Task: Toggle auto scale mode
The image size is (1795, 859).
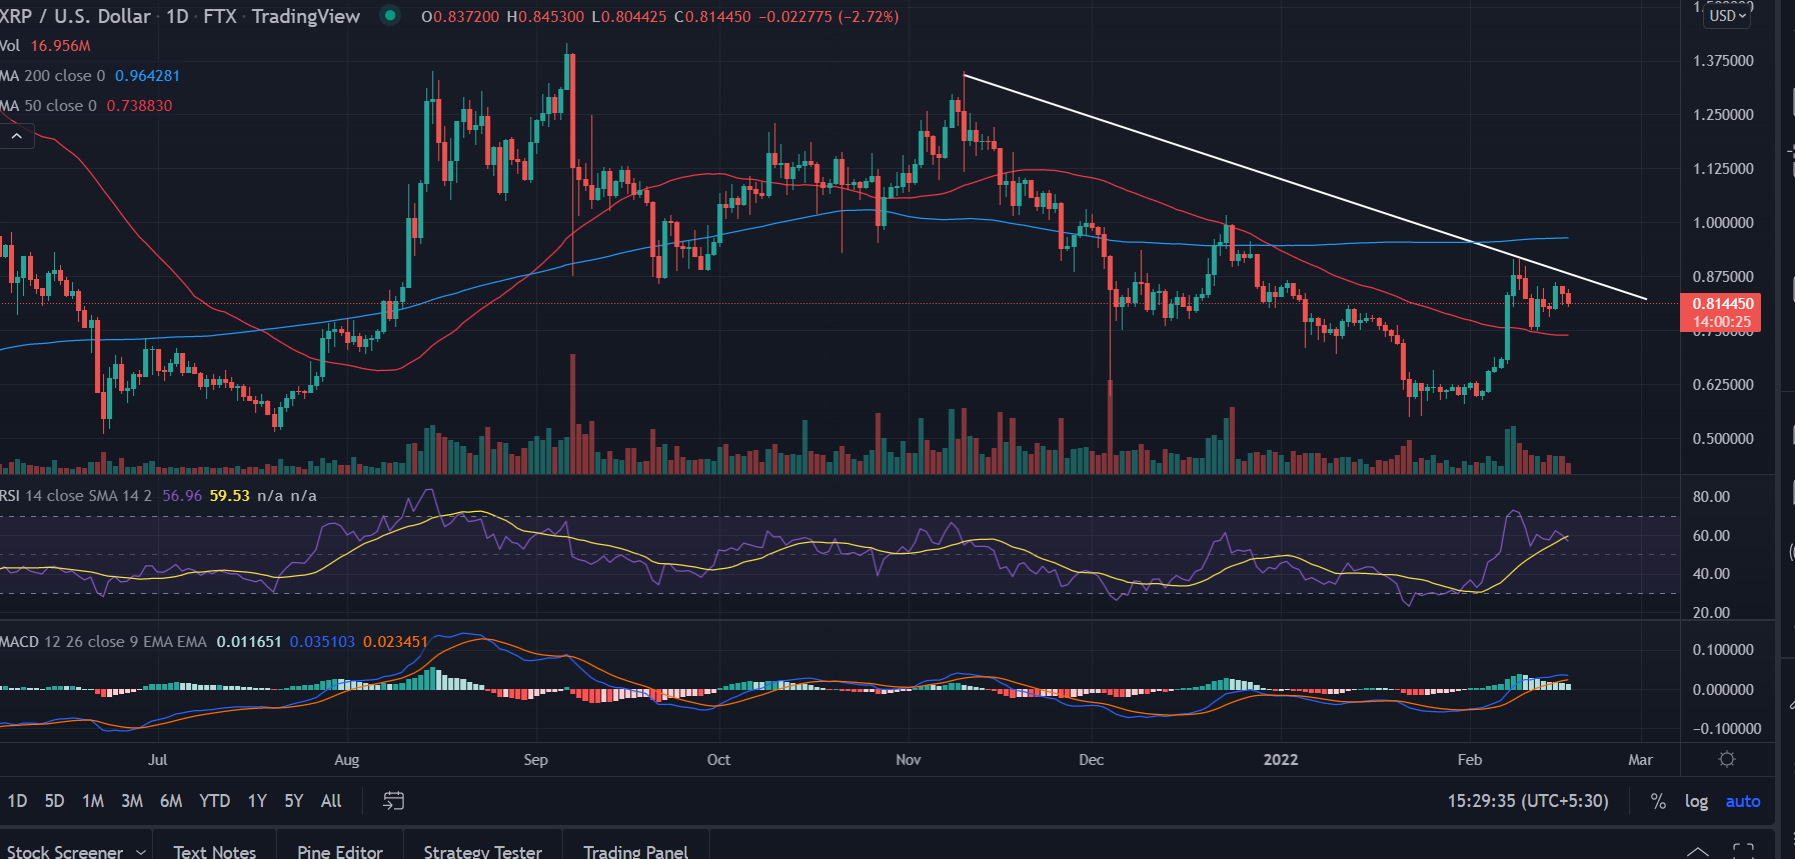Action: (1742, 801)
